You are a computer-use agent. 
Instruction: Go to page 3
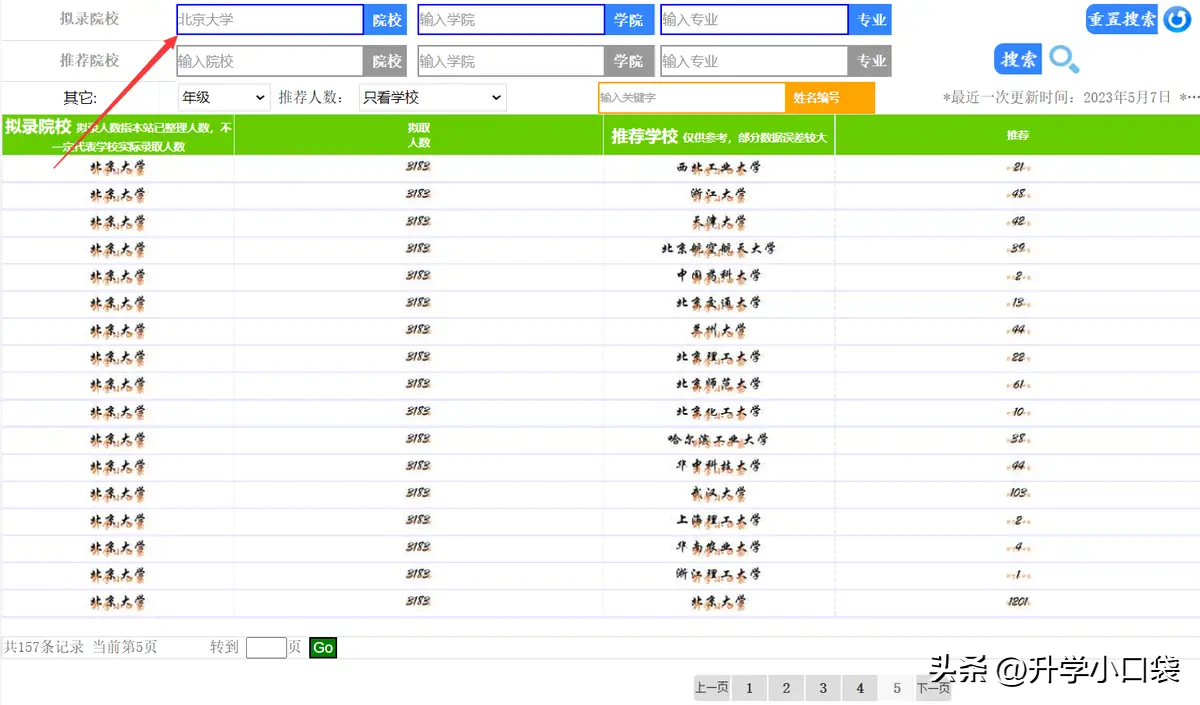(823, 688)
